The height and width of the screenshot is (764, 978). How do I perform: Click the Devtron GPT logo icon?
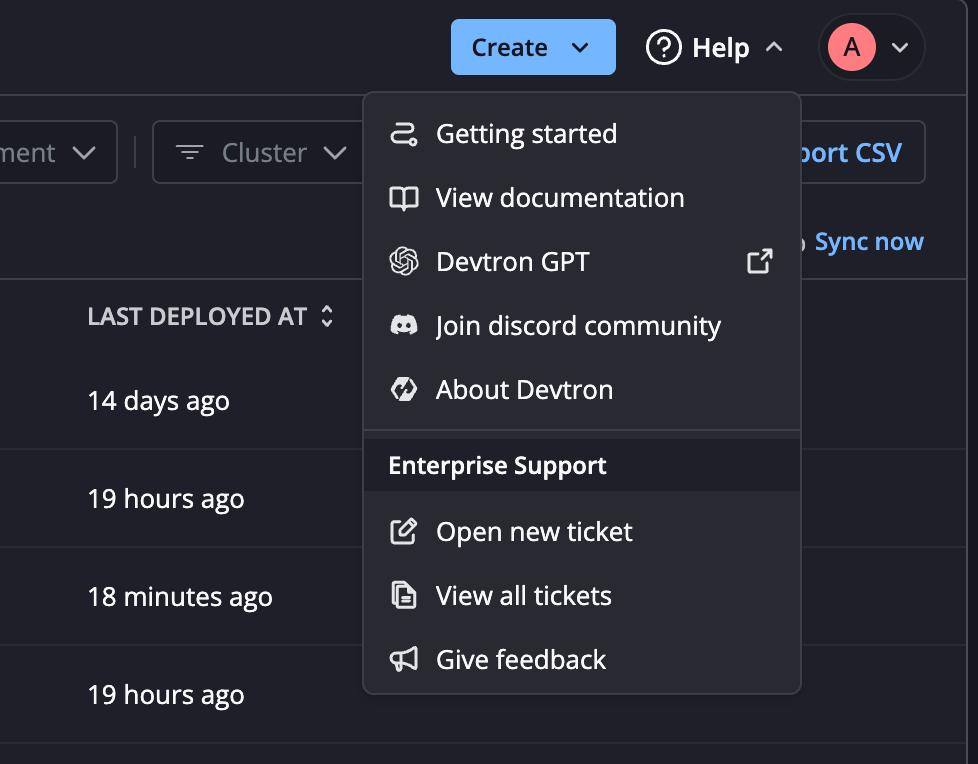pyautogui.click(x=403, y=262)
